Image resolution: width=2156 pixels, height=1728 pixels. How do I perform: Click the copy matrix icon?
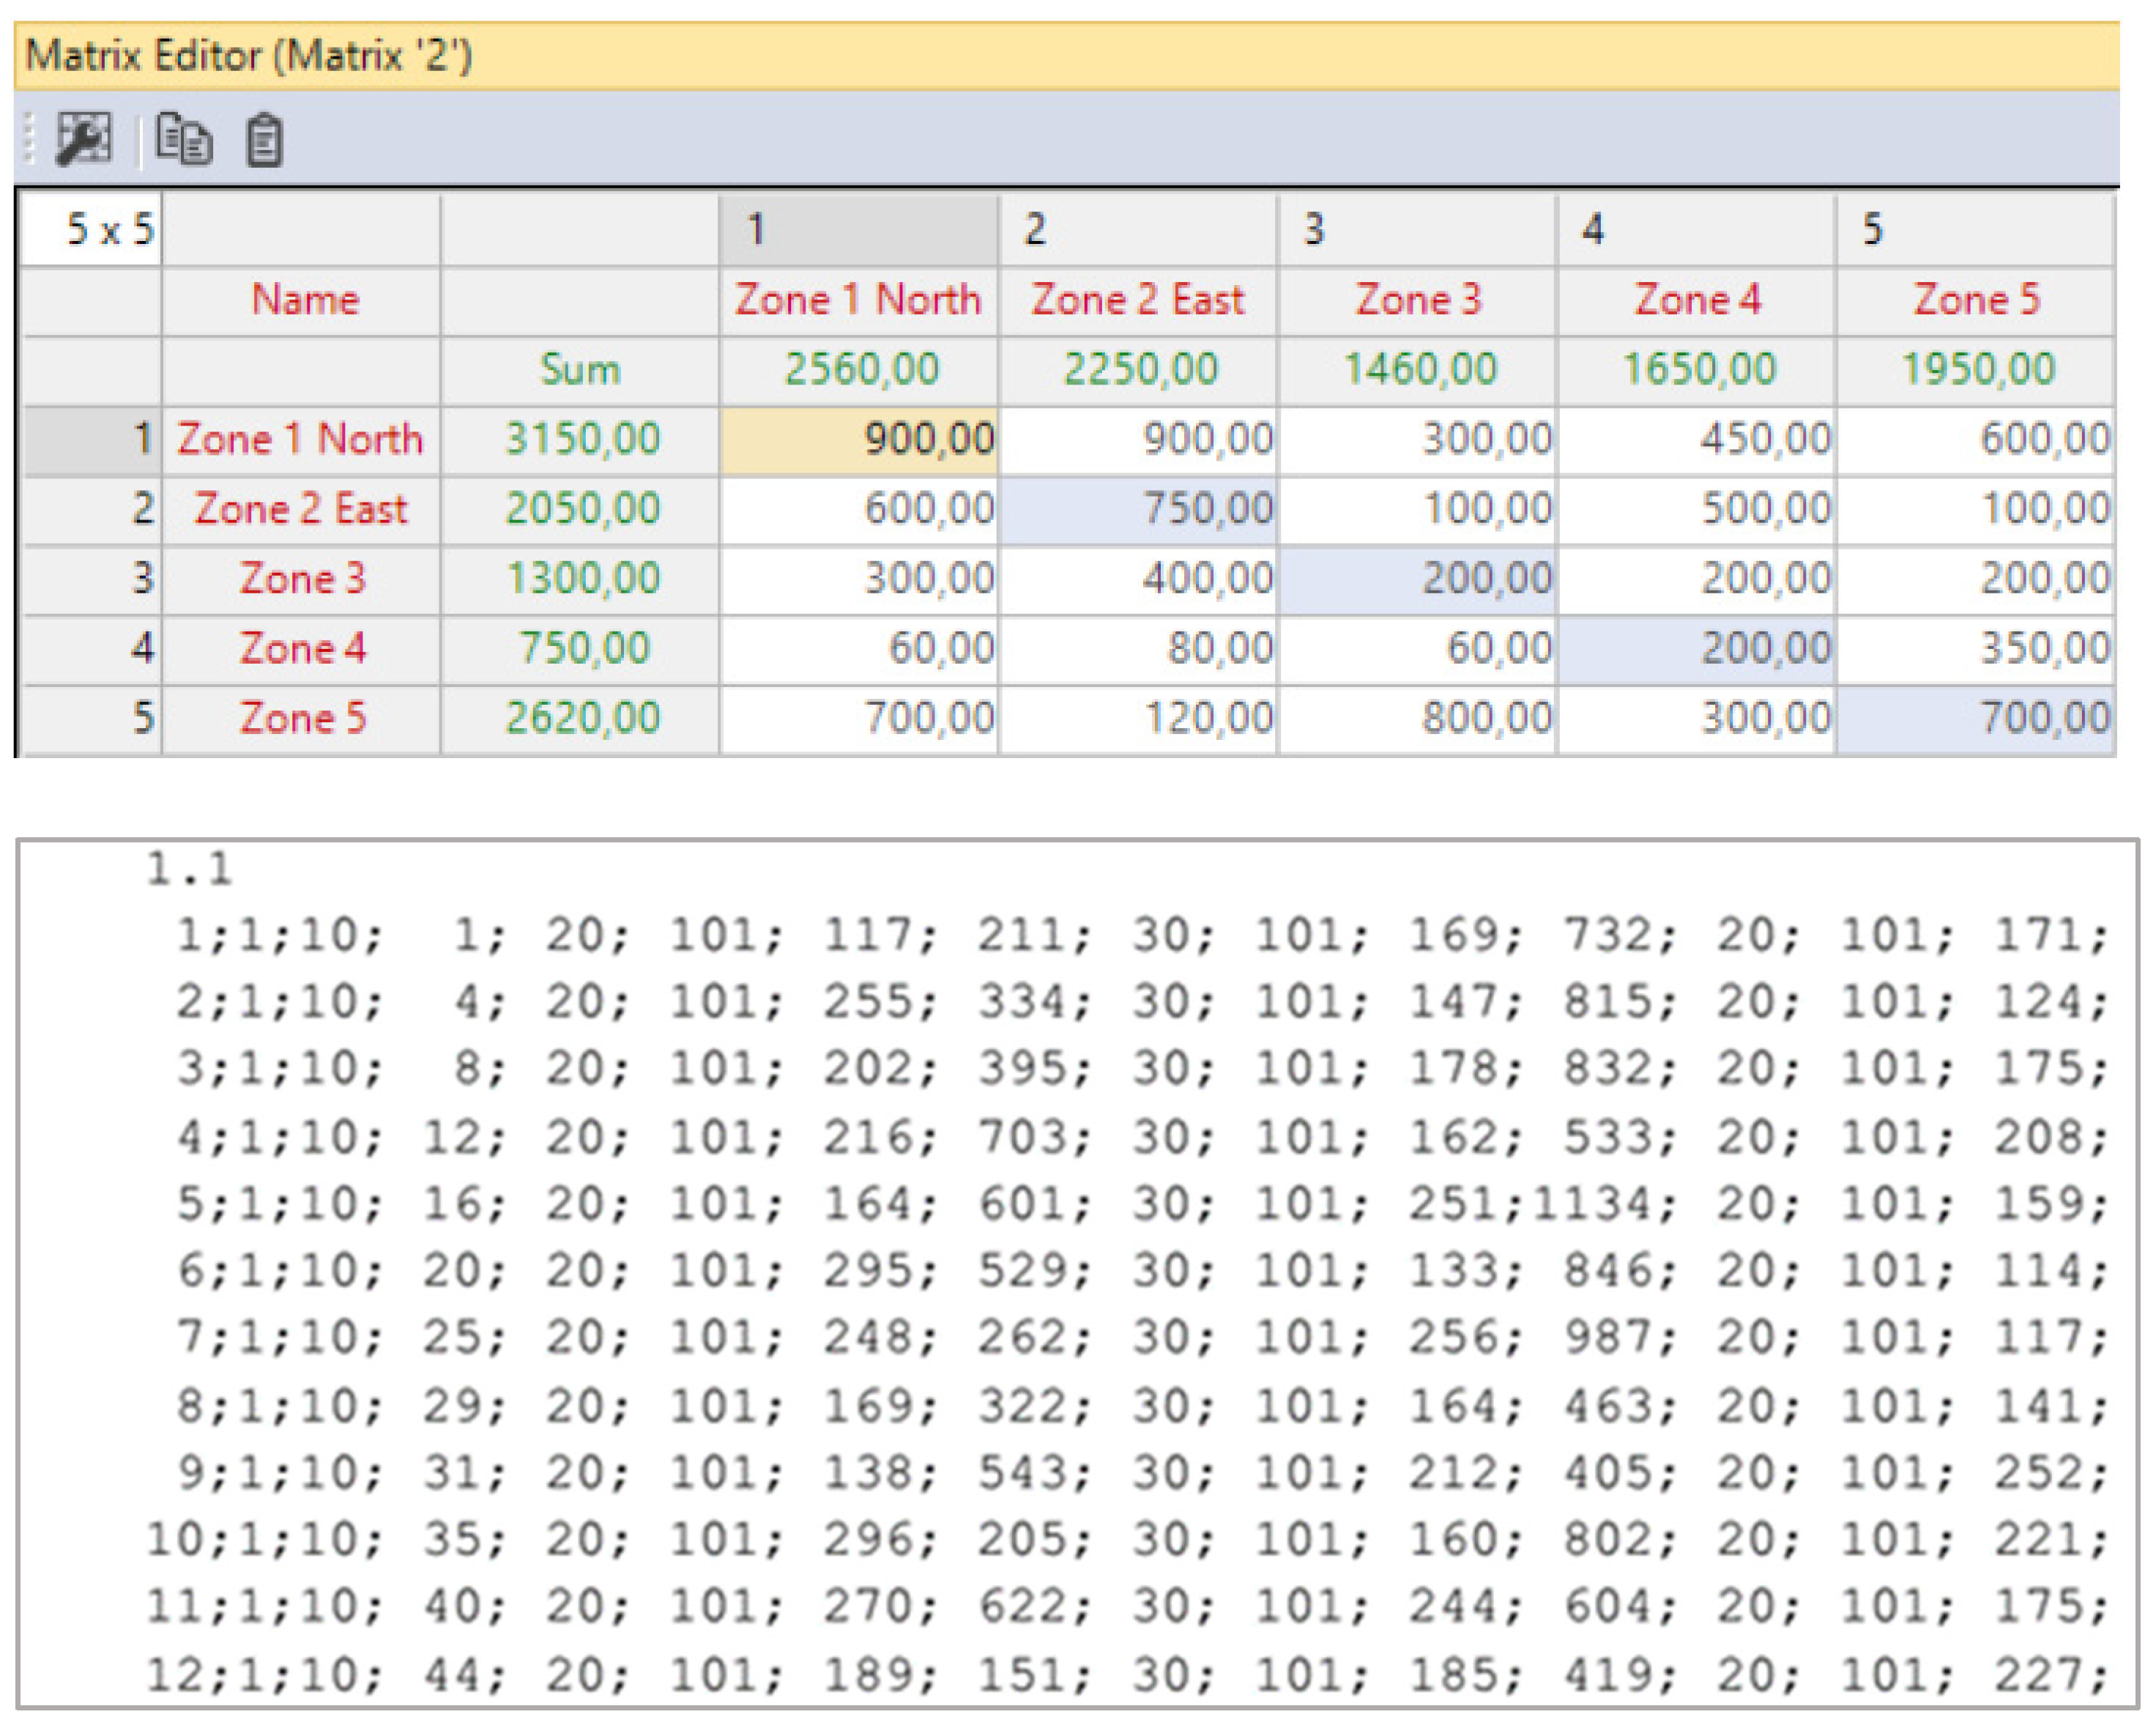point(184,138)
